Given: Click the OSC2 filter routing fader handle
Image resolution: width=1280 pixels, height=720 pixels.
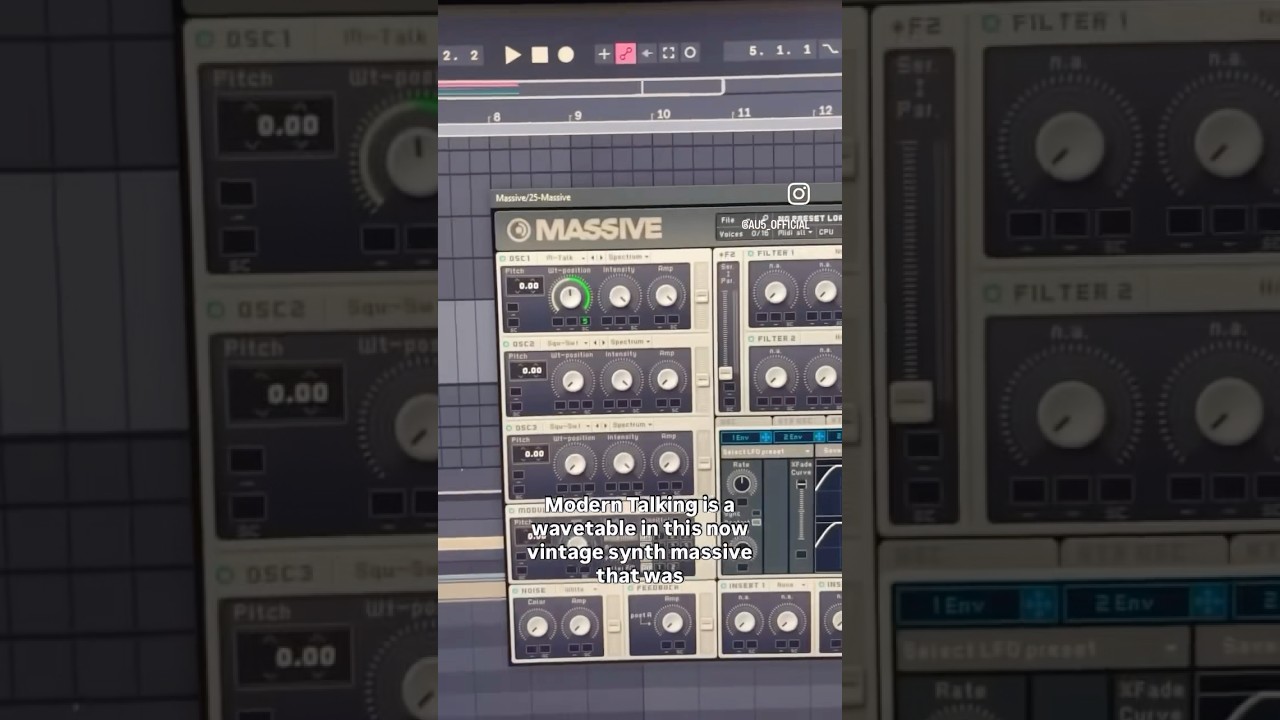Looking at the screenshot, I should tap(703, 381).
